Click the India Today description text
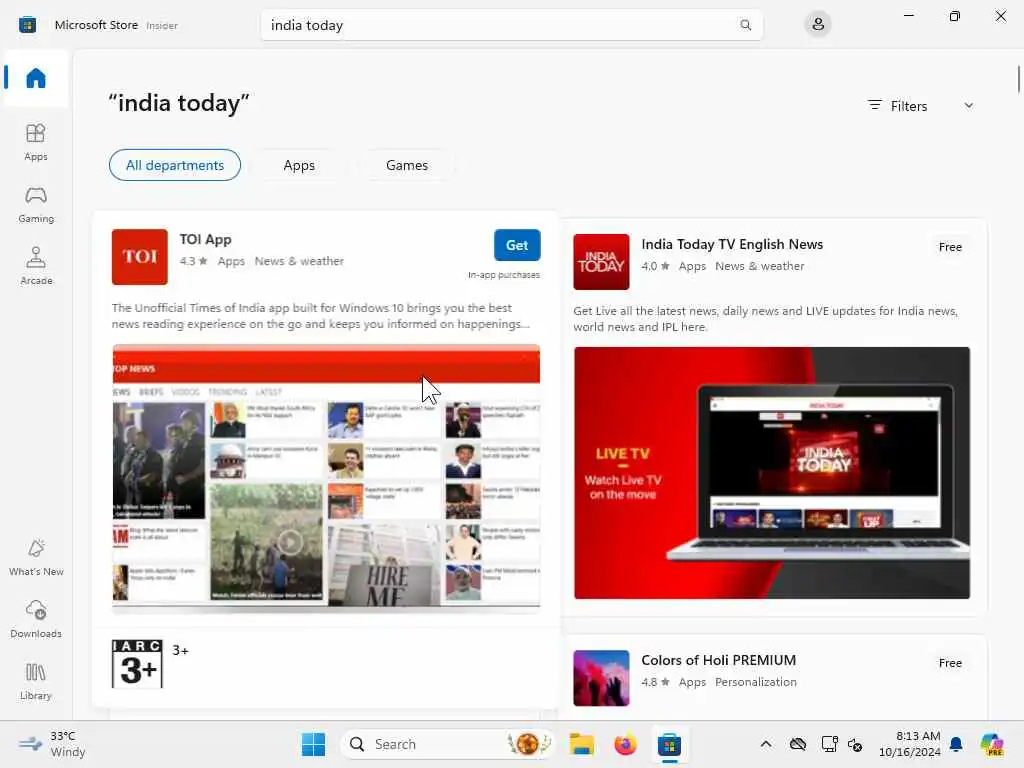1024x768 pixels. tap(765, 319)
